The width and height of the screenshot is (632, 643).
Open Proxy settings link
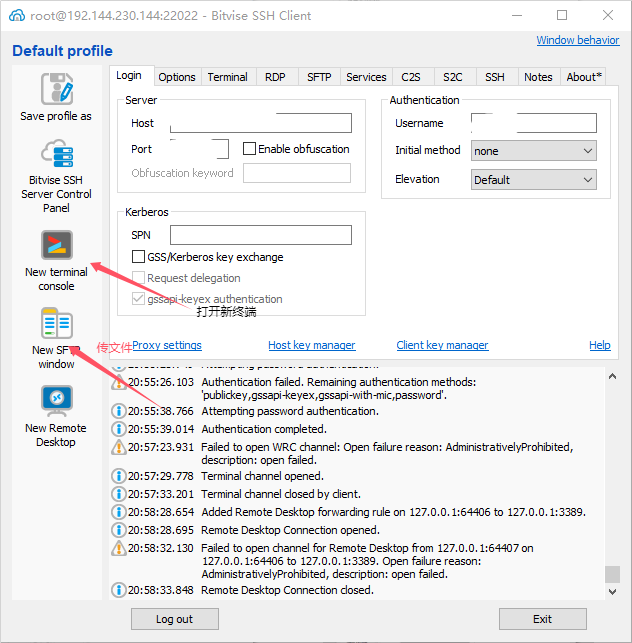[x=167, y=345]
